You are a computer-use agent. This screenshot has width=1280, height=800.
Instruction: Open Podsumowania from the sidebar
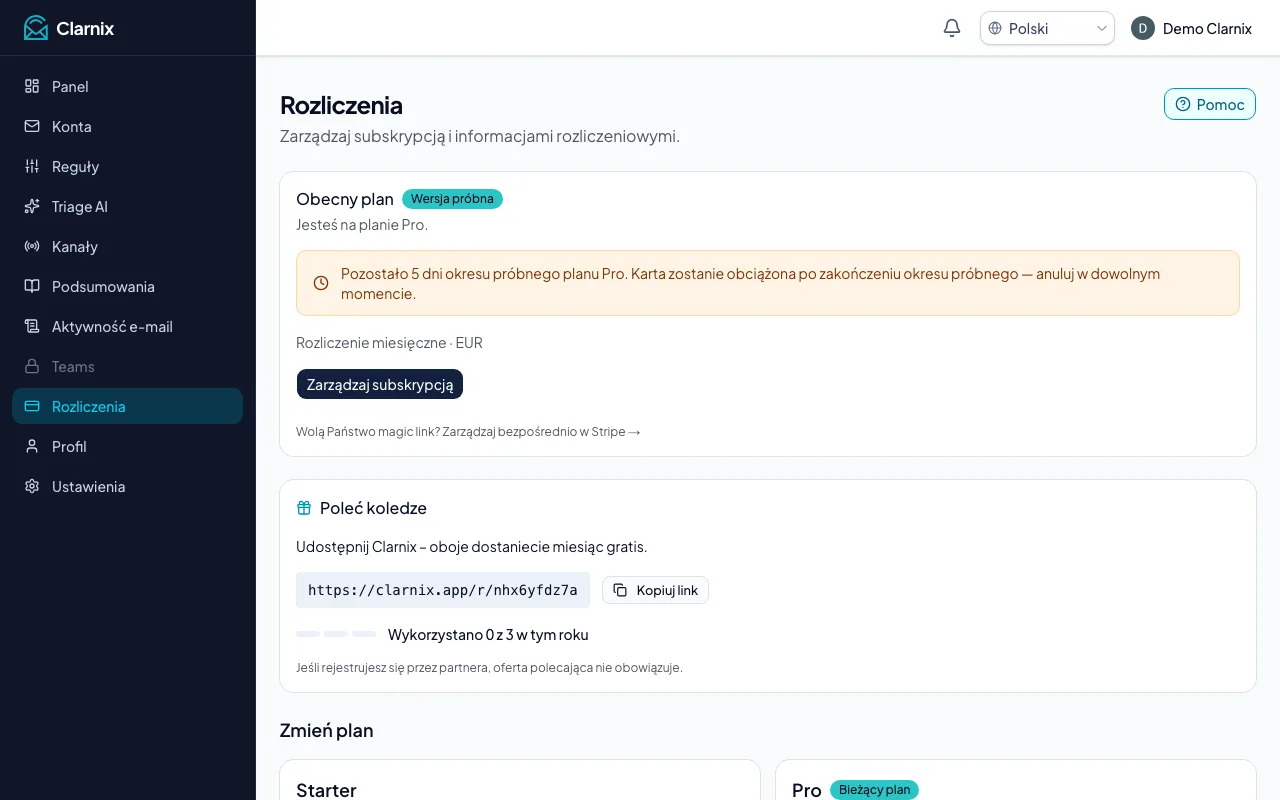[x=127, y=287]
